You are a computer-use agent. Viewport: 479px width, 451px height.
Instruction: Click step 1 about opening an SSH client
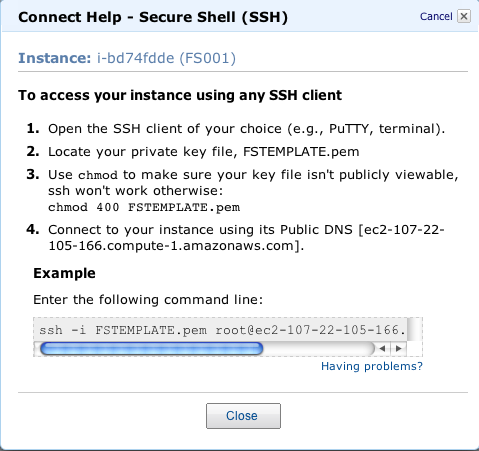[x=246, y=129]
